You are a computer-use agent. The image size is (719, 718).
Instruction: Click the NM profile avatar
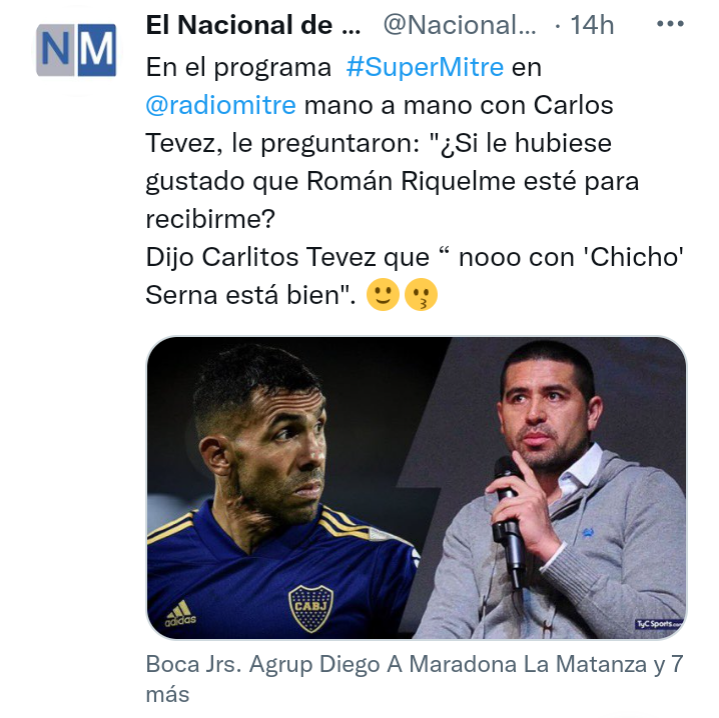[76, 50]
